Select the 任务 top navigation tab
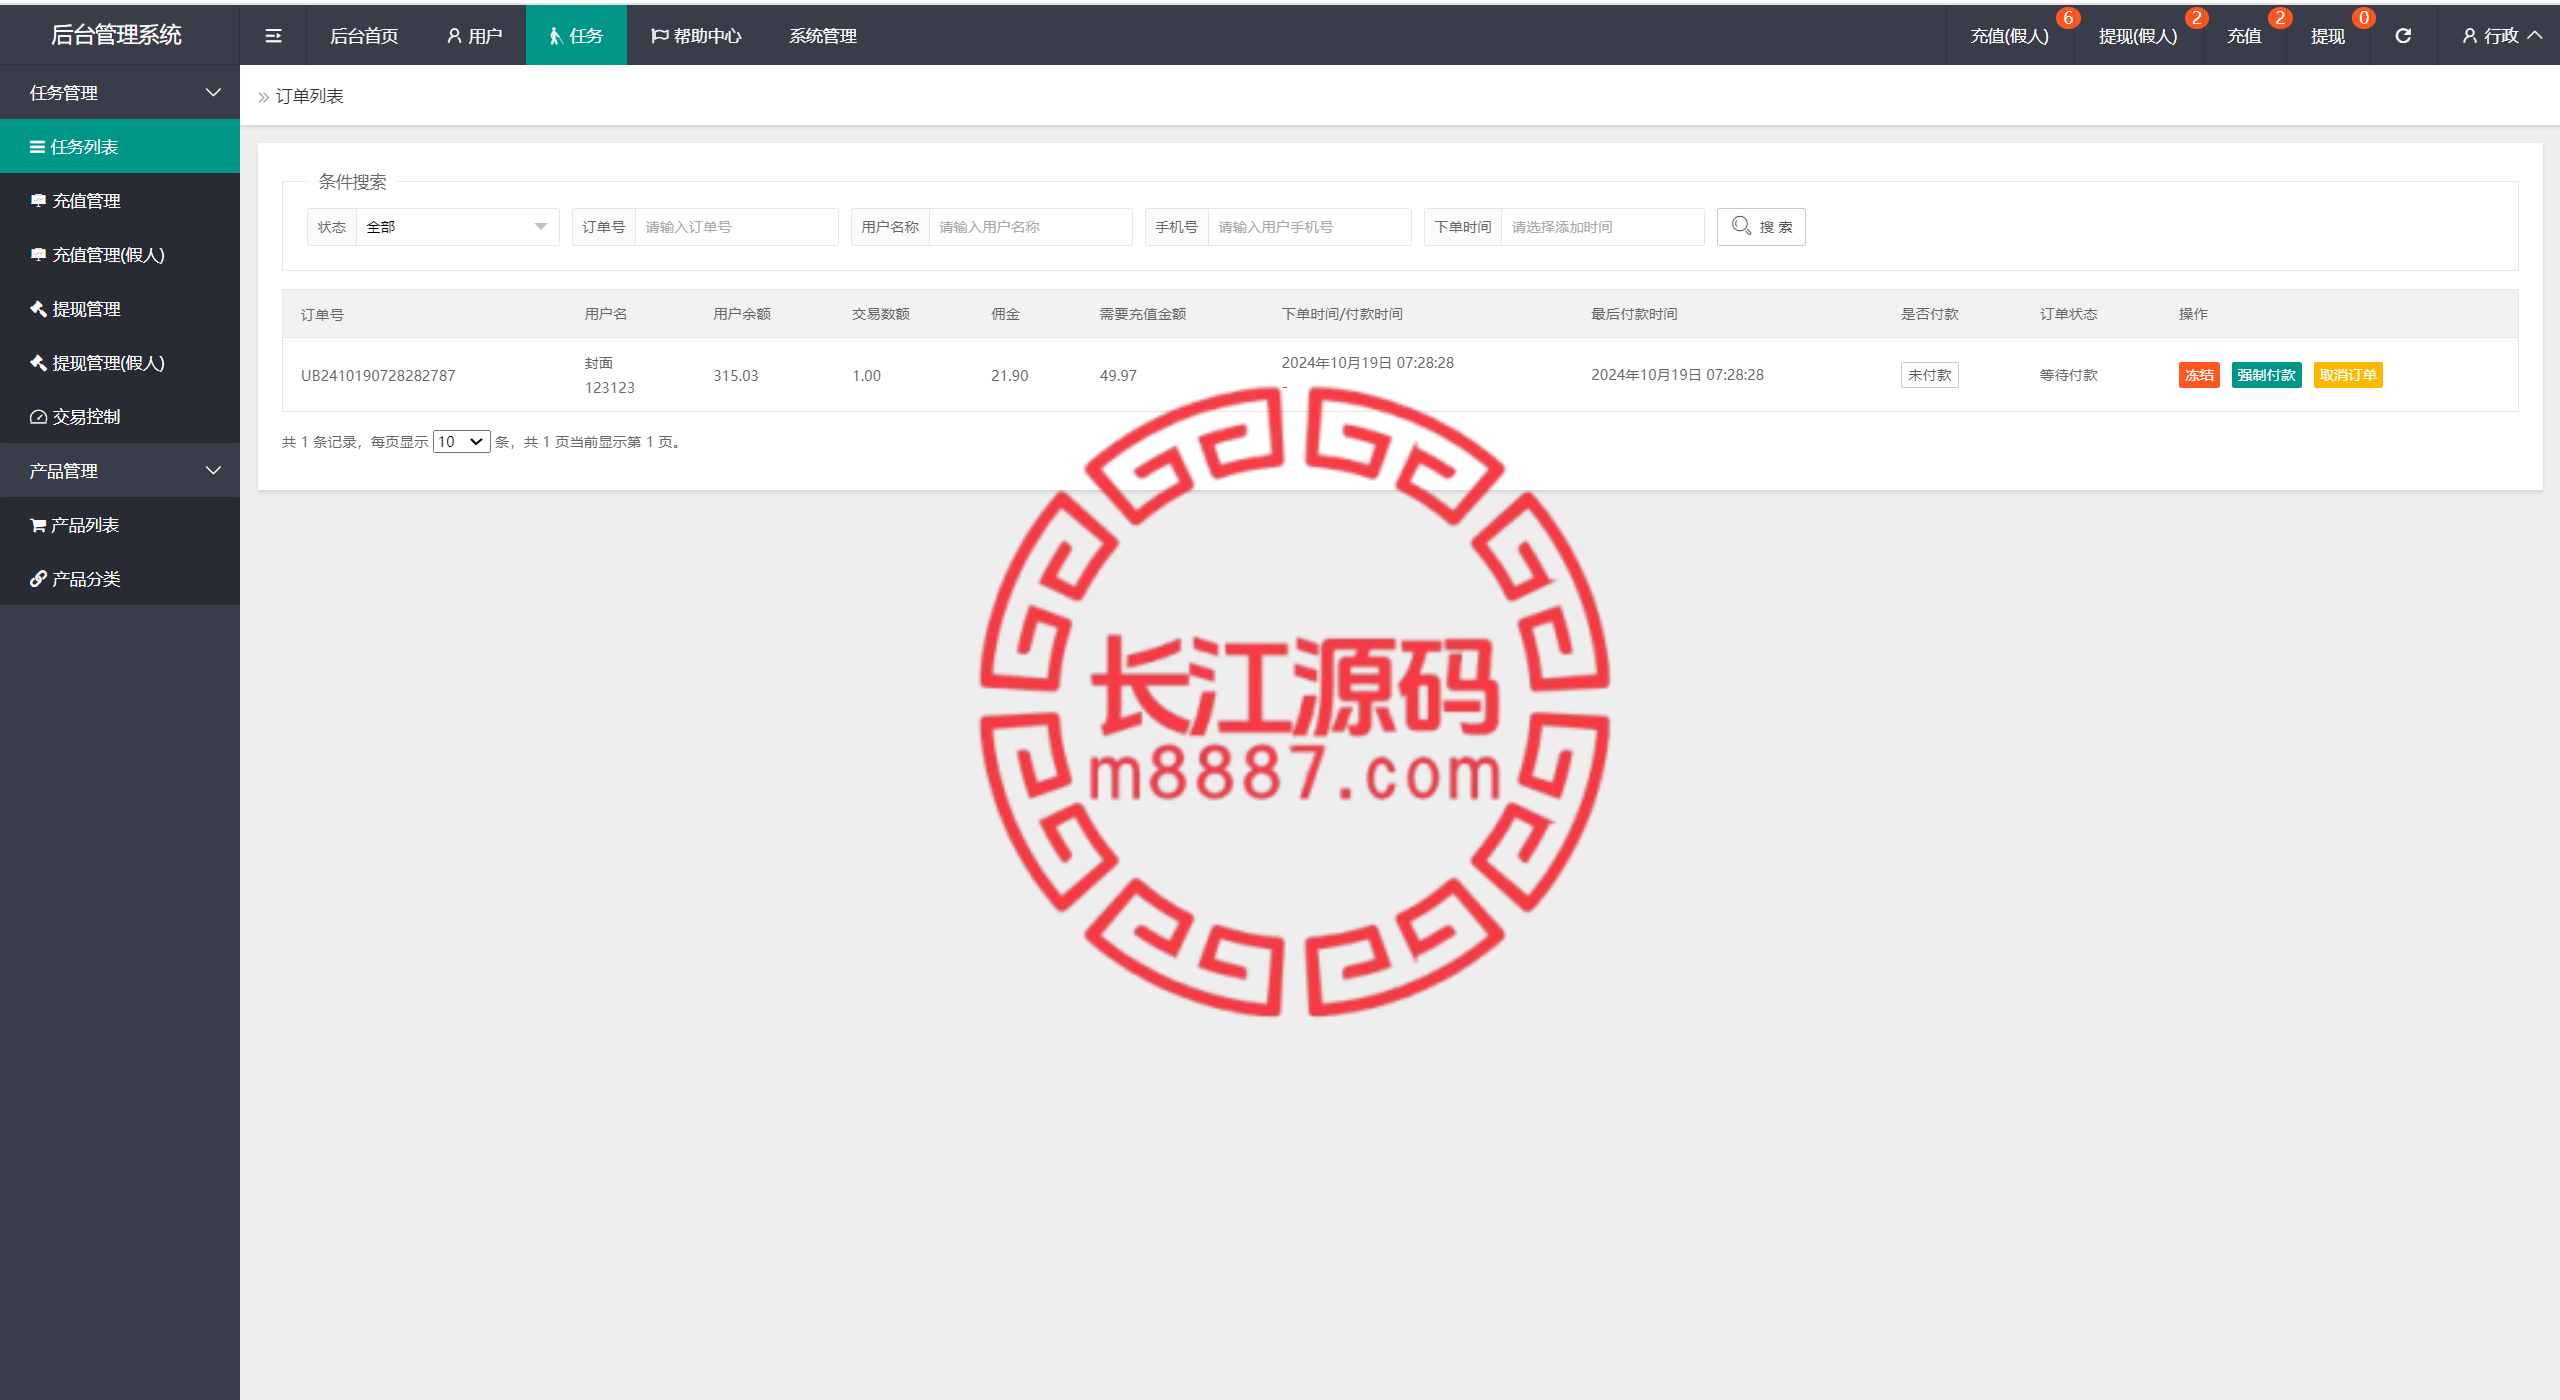This screenshot has width=2560, height=1400. pyautogui.click(x=576, y=36)
